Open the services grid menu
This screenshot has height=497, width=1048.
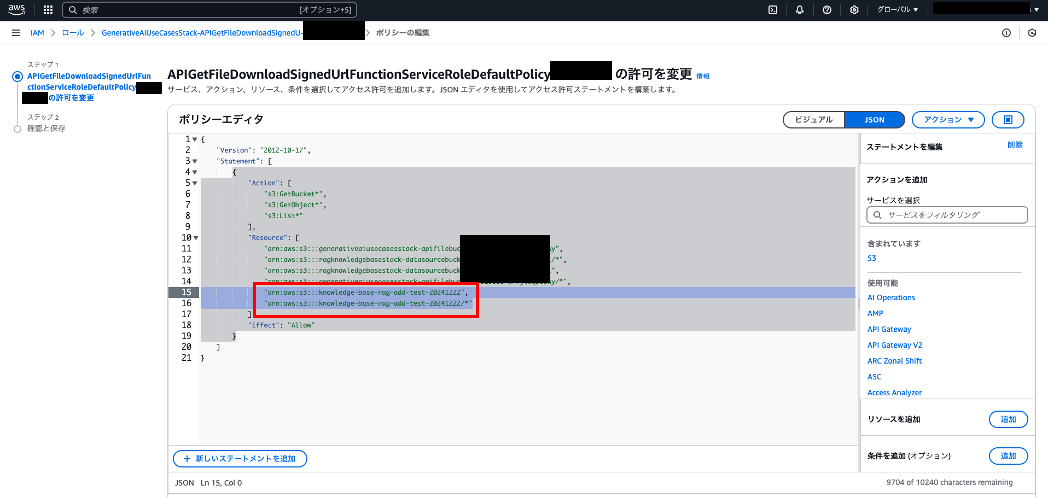(48, 10)
